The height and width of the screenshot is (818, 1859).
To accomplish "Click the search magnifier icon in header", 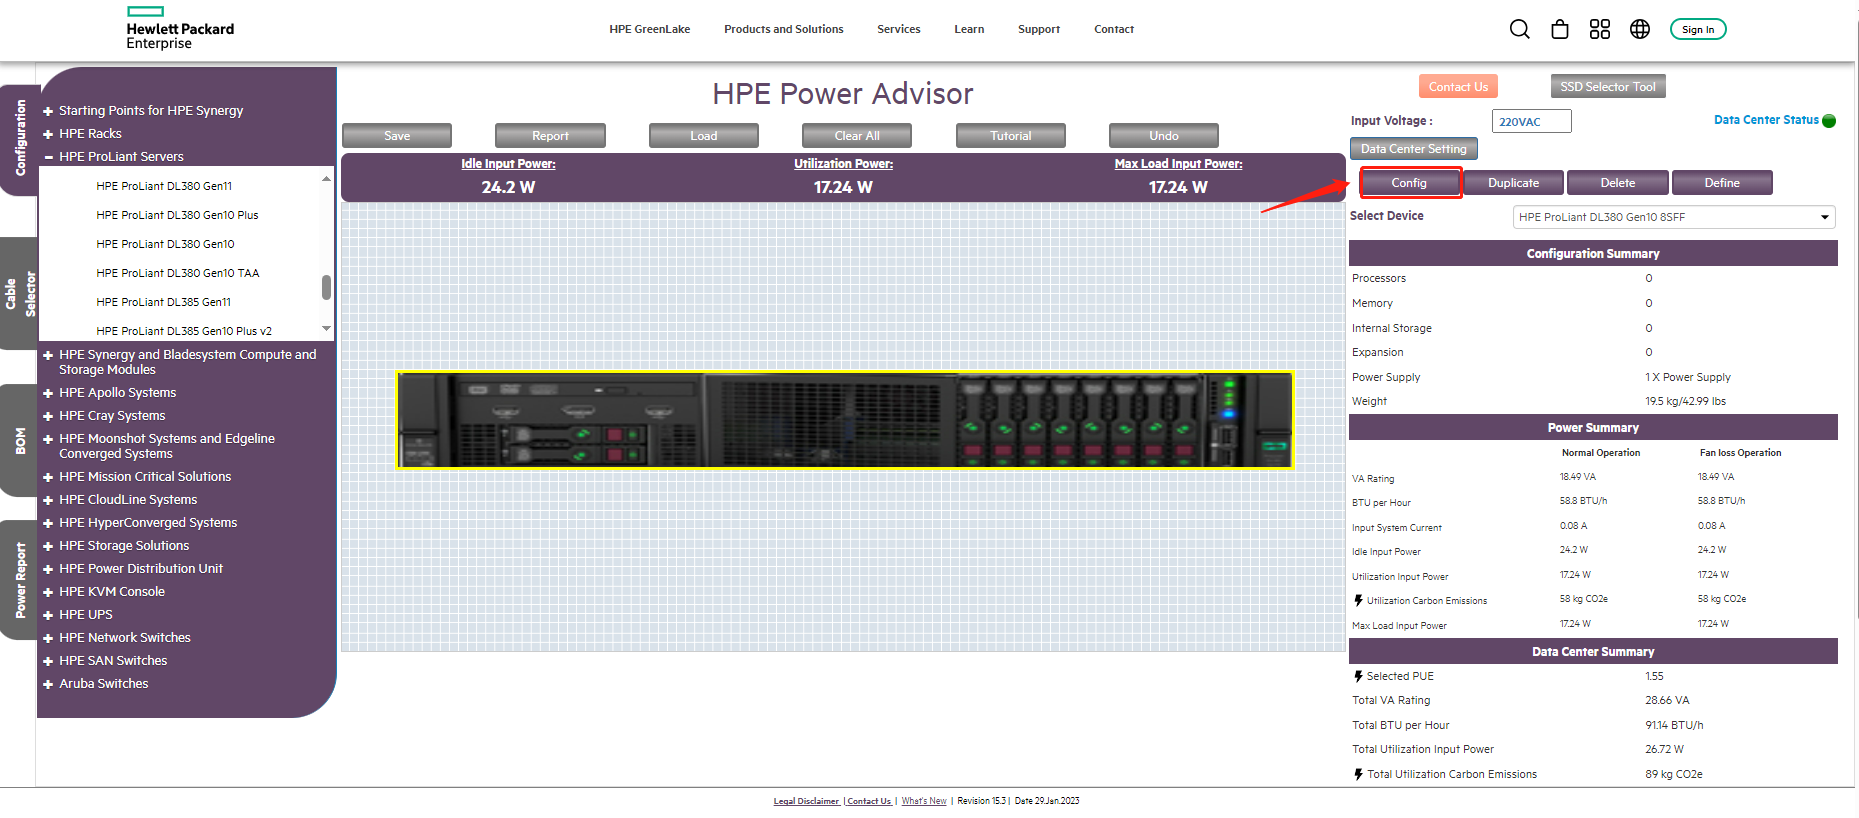I will 1519,29.
